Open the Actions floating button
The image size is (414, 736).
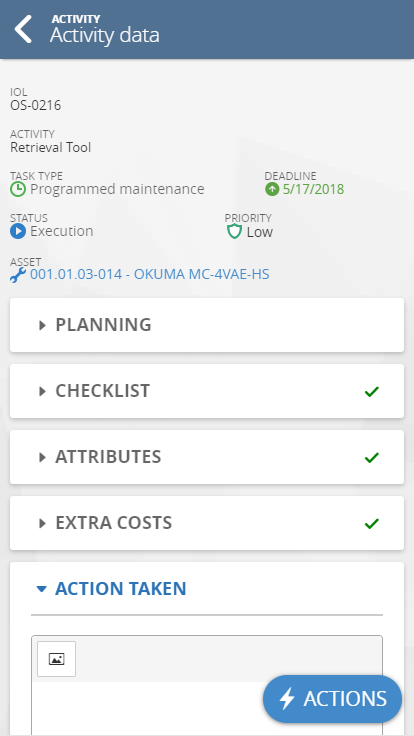click(332, 699)
